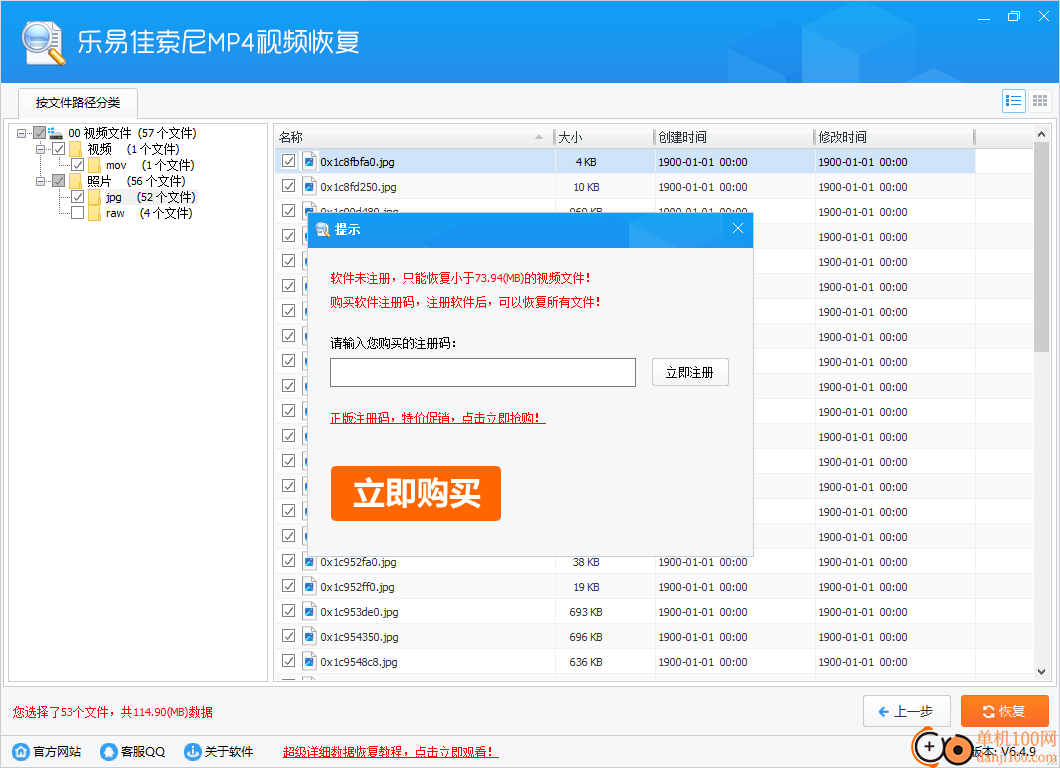This screenshot has width=1060, height=768.
Task: Sort by 创建时间 column header
Action: tap(733, 137)
